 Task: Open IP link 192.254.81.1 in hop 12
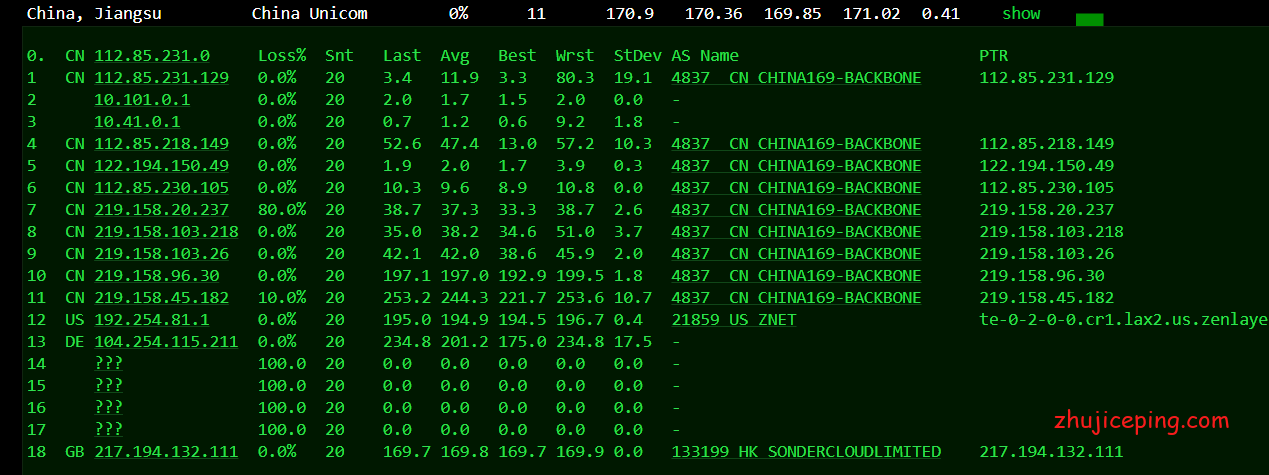(x=152, y=320)
